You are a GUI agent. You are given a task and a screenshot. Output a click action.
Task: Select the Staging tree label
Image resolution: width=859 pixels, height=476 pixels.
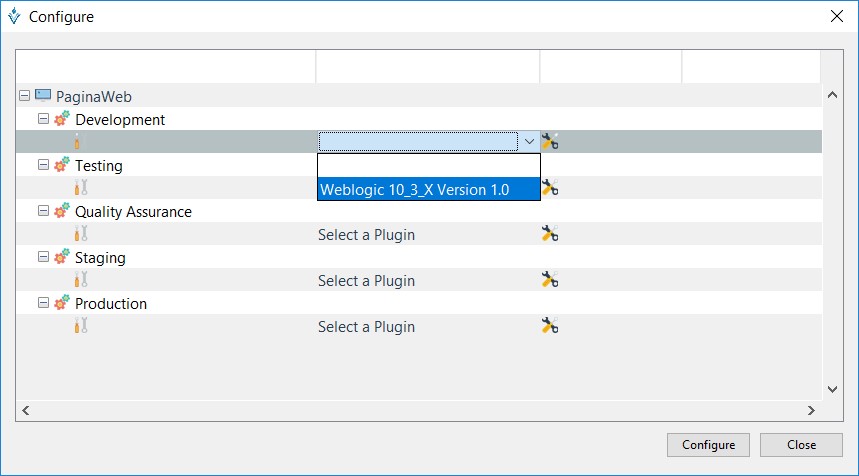pos(100,257)
